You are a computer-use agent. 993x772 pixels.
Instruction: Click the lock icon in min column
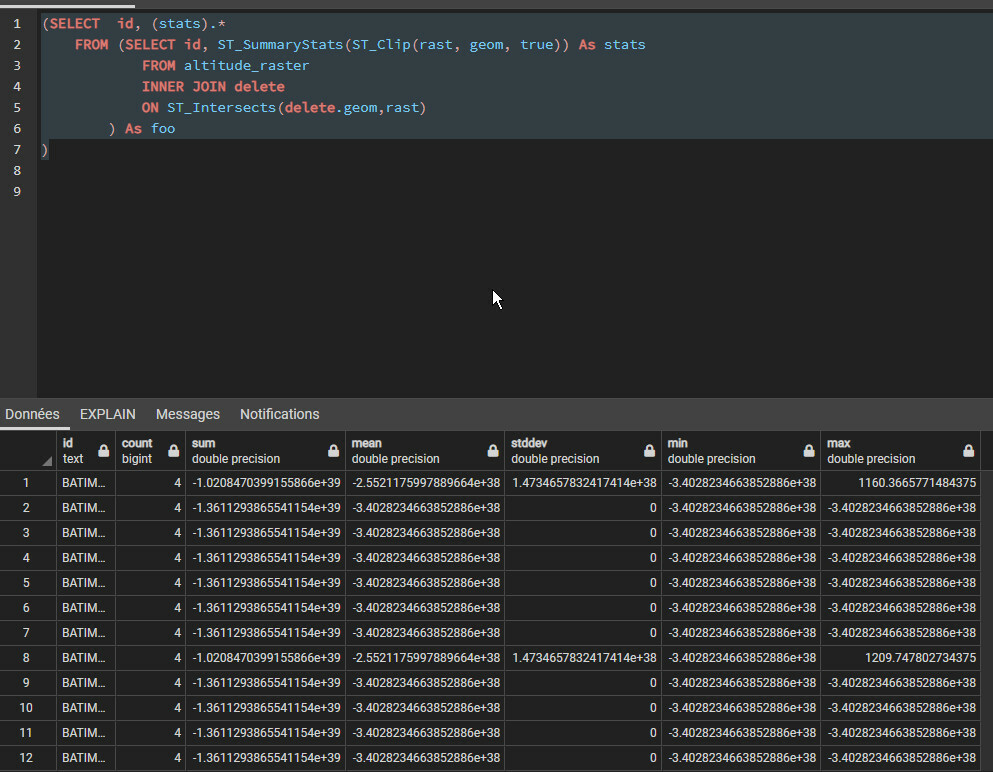pos(808,451)
